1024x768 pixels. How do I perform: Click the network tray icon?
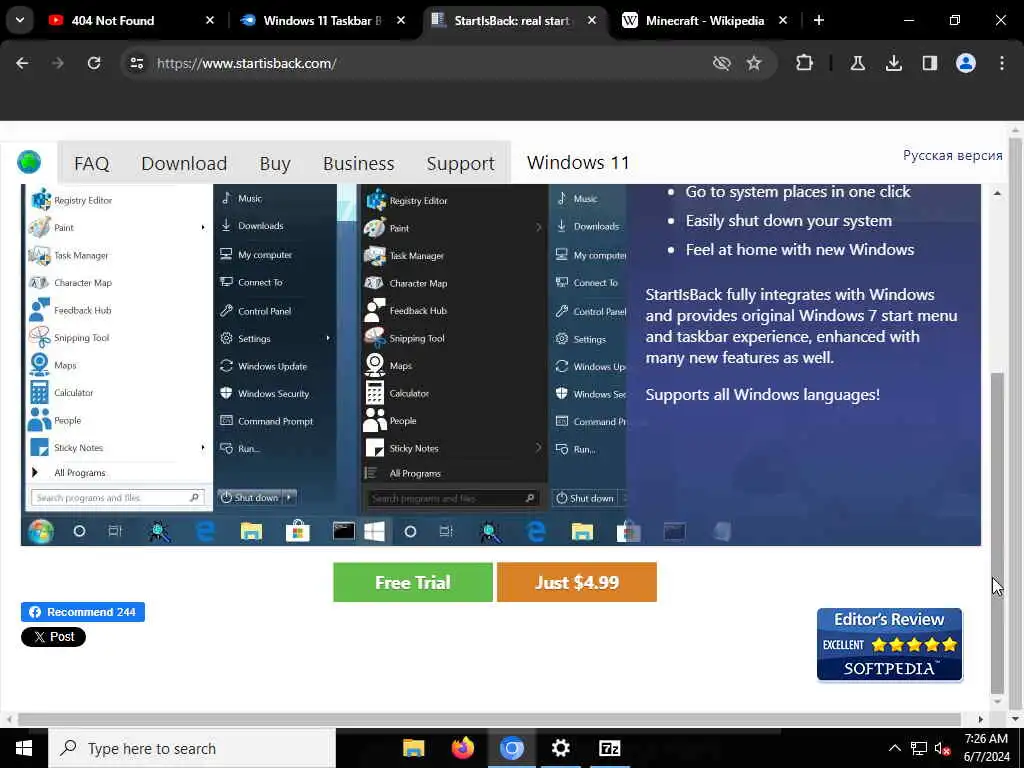919,748
